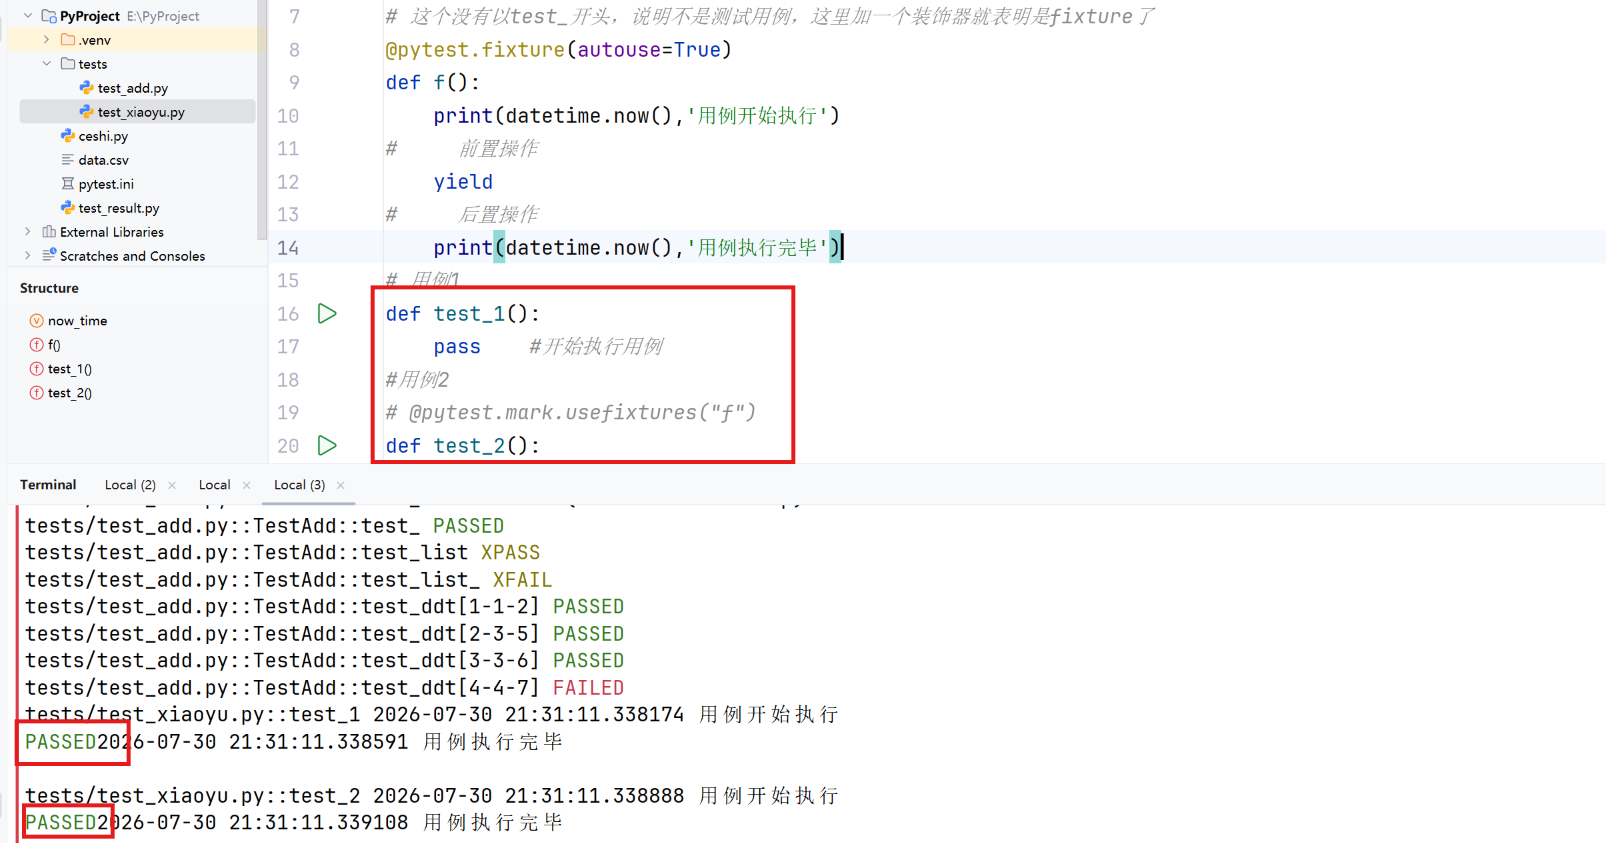Click the pytest.ini config file icon
This screenshot has height=844, width=1606.
68,184
